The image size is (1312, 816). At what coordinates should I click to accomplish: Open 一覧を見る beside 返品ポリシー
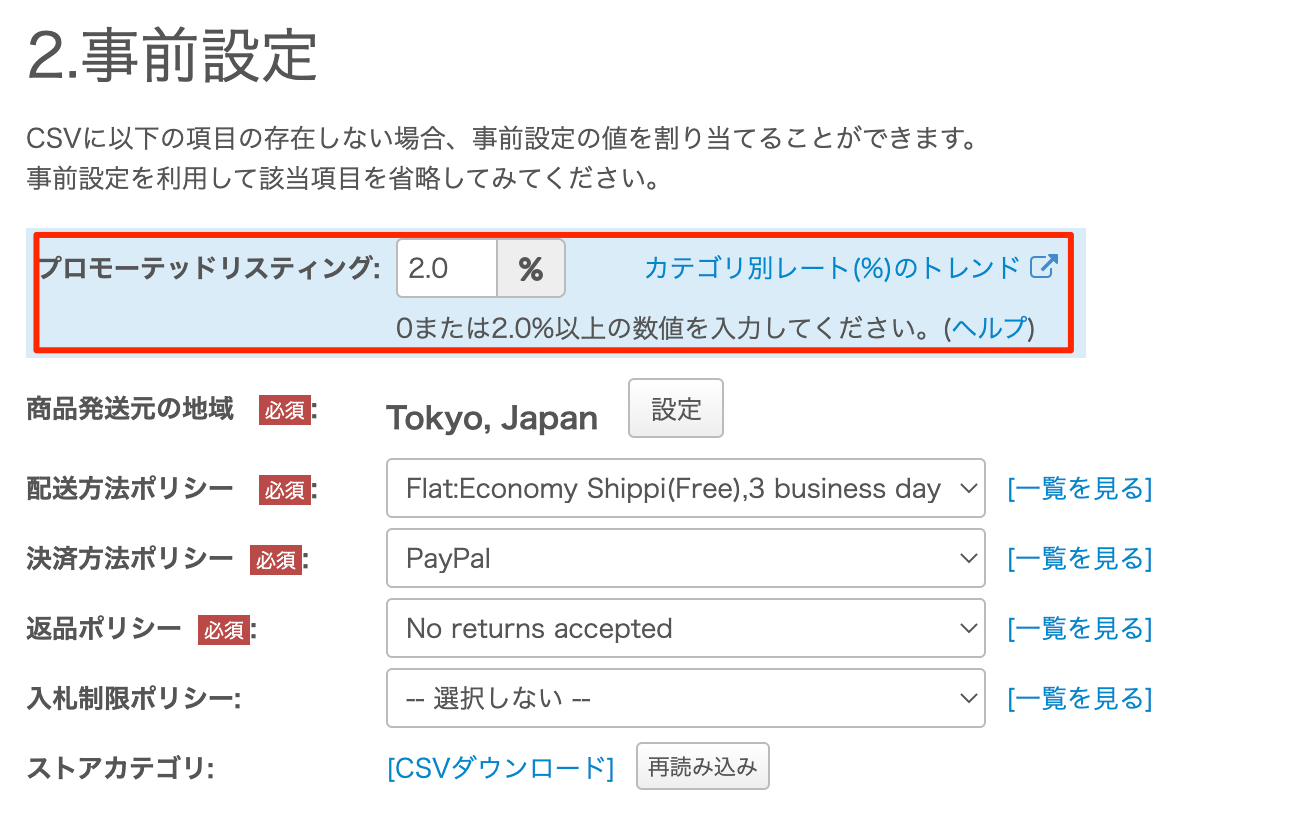(1079, 628)
